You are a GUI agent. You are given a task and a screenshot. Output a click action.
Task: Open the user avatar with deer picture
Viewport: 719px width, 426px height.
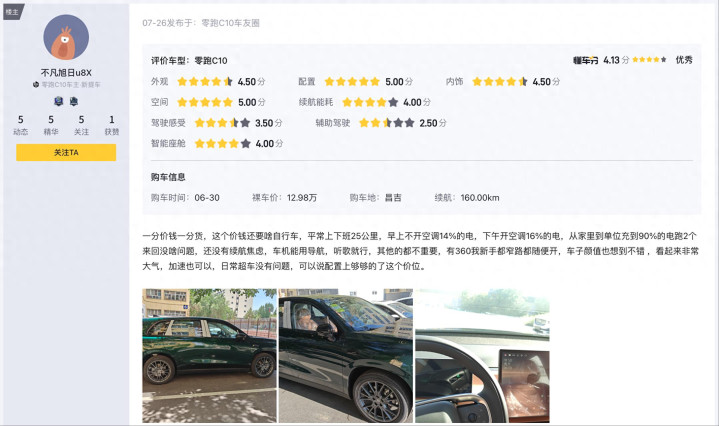click(66, 37)
